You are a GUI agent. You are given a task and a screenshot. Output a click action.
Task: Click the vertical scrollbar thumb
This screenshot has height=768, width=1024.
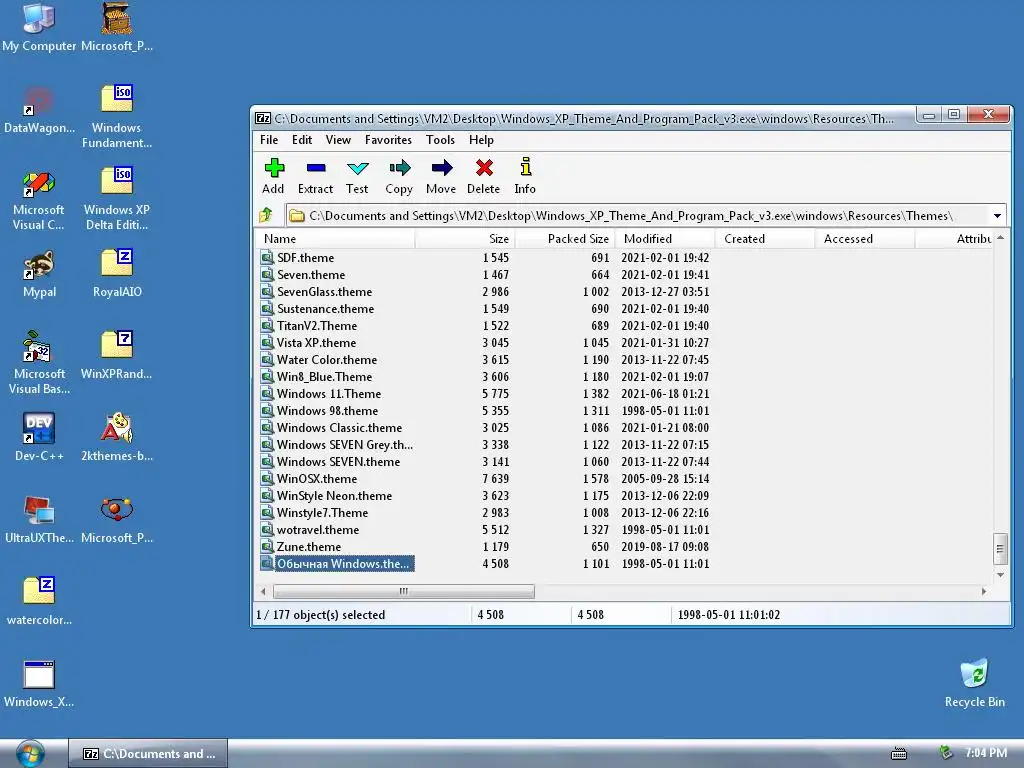tap(1000, 549)
